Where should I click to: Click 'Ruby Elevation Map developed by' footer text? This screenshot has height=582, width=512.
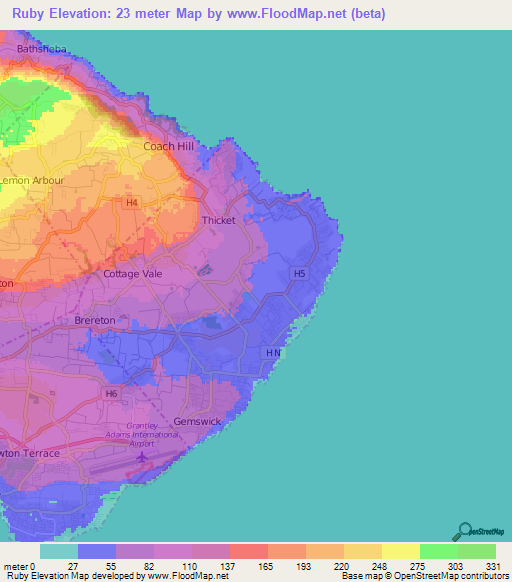(x=118, y=576)
